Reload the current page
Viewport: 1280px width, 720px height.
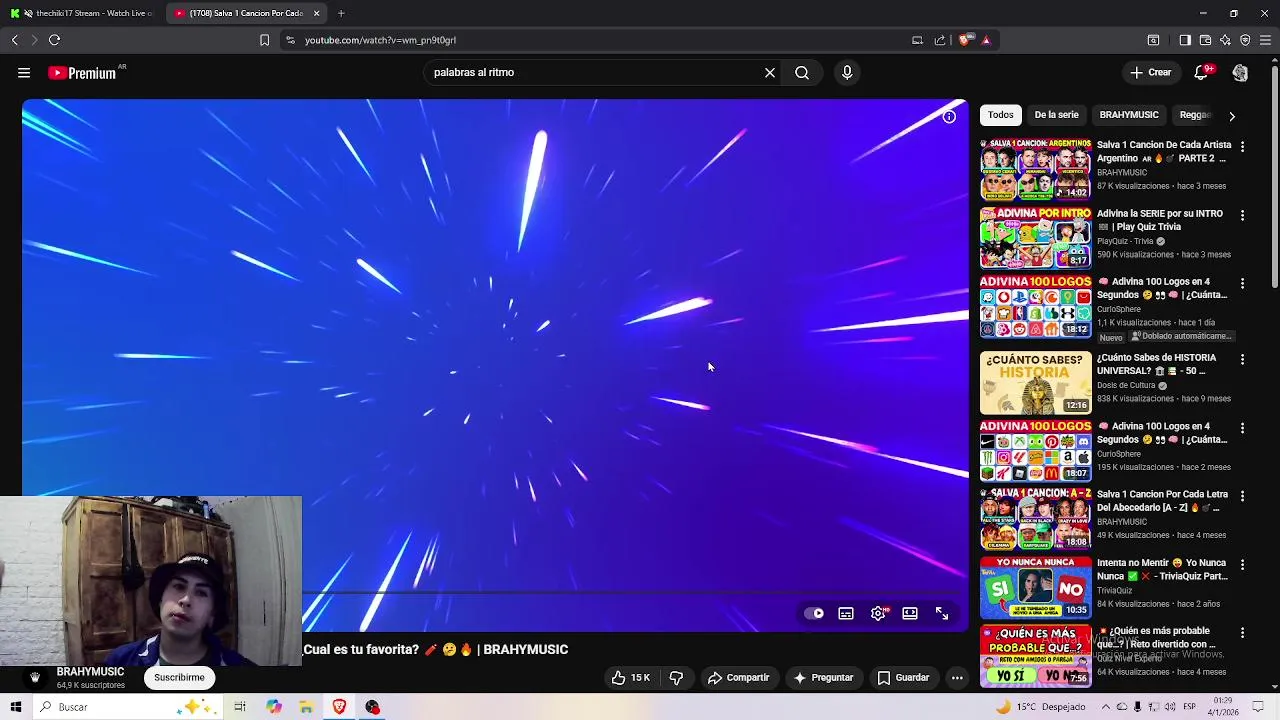[54, 40]
